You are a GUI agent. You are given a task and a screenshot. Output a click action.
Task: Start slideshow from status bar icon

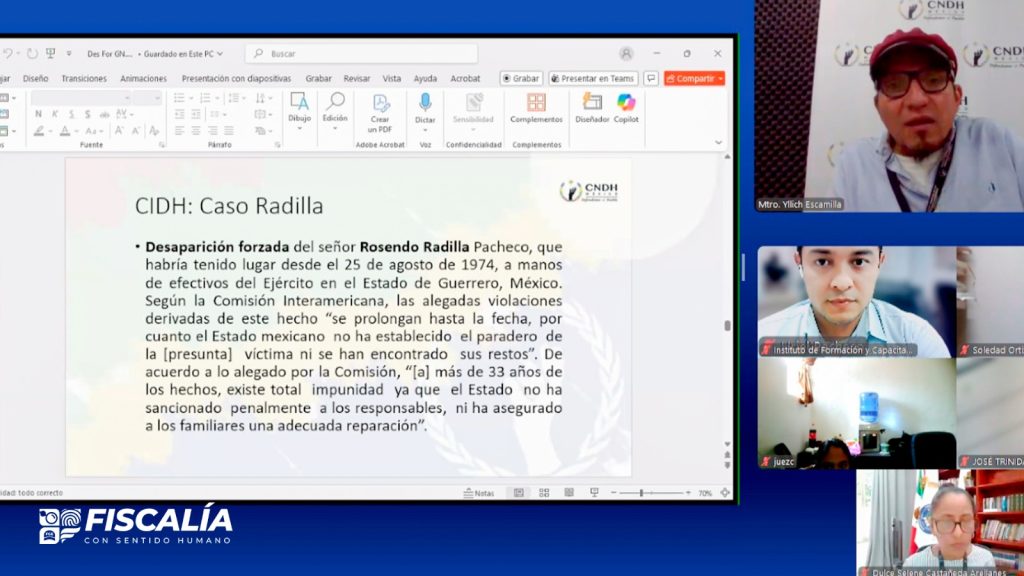(x=594, y=493)
